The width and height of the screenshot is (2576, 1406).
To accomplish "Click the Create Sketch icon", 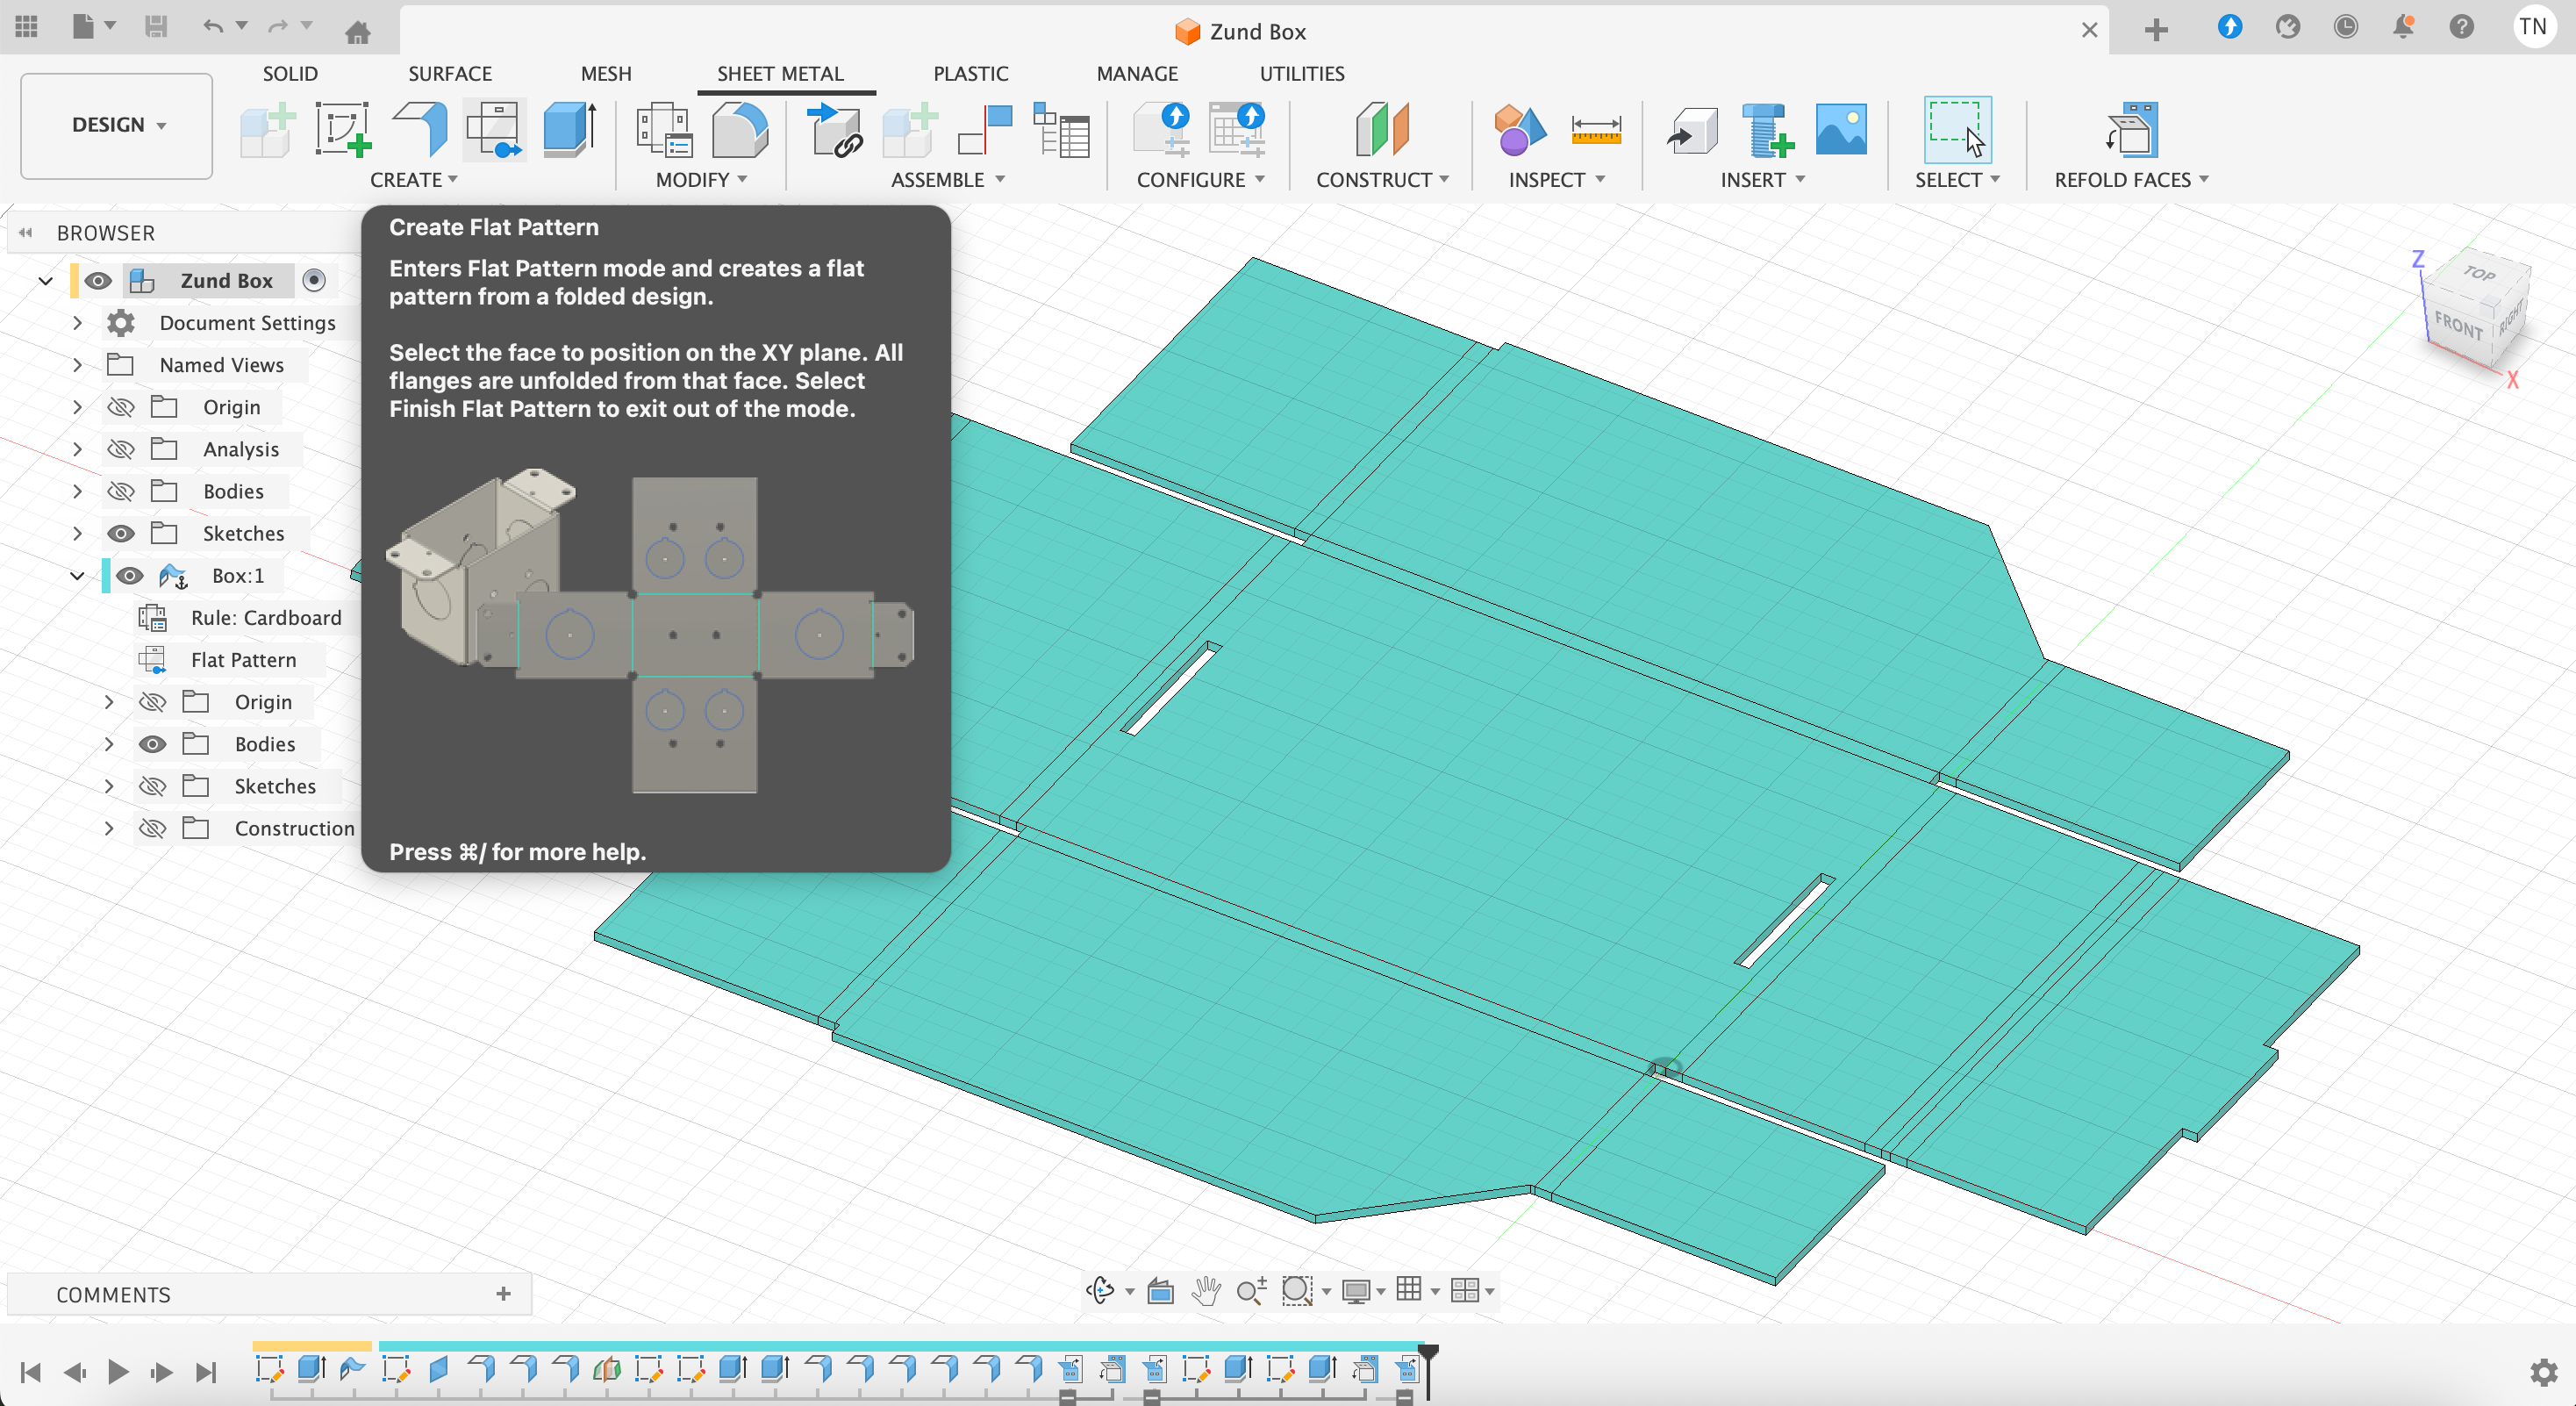I will pyautogui.click(x=343, y=129).
